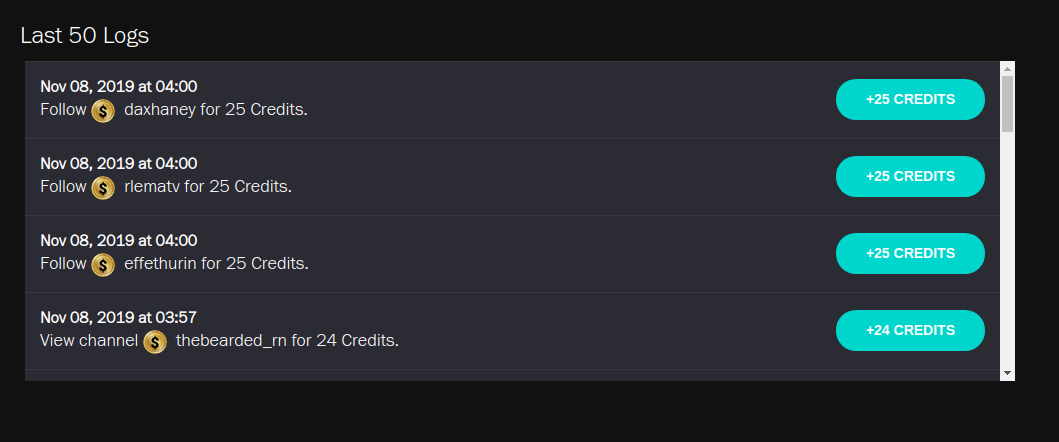The height and width of the screenshot is (442, 1059).
Task: Click the scrollbar down arrow in logs
Action: tap(1007, 373)
